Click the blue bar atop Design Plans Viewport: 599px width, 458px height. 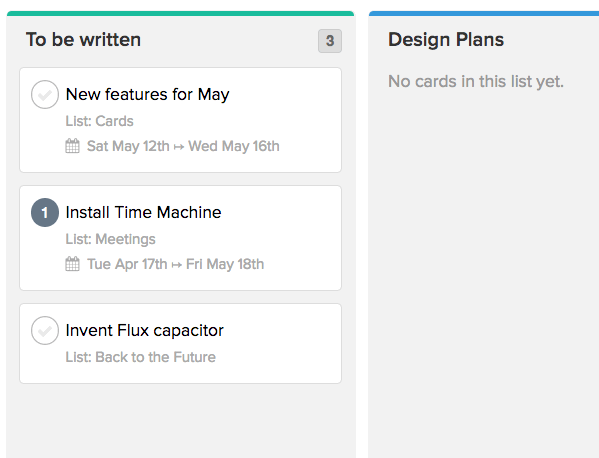pyautogui.click(x=484, y=13)
